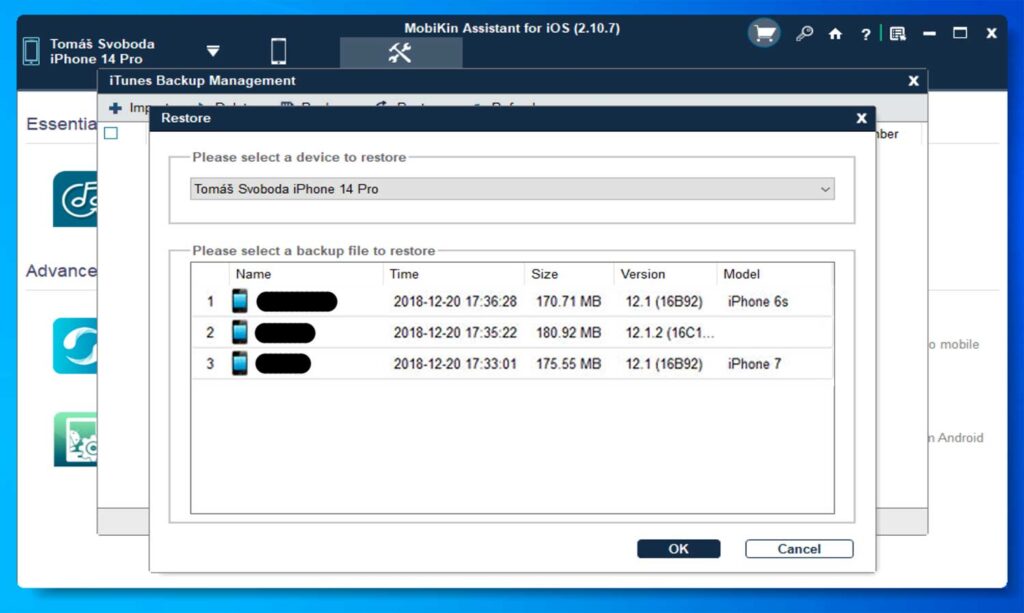Click the Import plus icon in toolbar
1024x613 pixels.
click(x=116, y=108)
